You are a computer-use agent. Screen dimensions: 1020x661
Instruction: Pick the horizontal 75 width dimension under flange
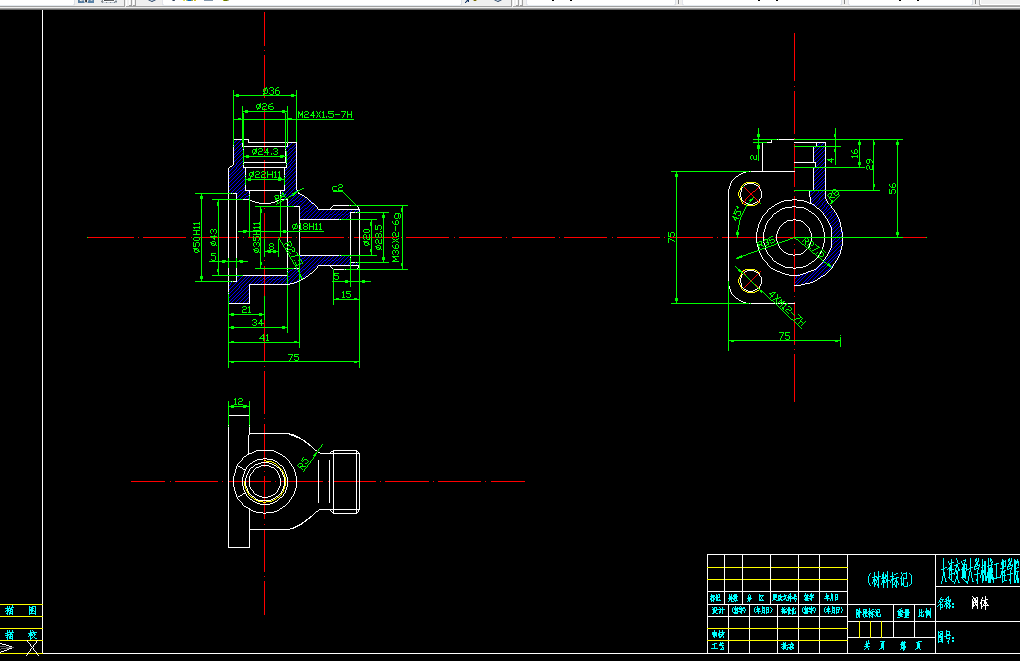785,336
